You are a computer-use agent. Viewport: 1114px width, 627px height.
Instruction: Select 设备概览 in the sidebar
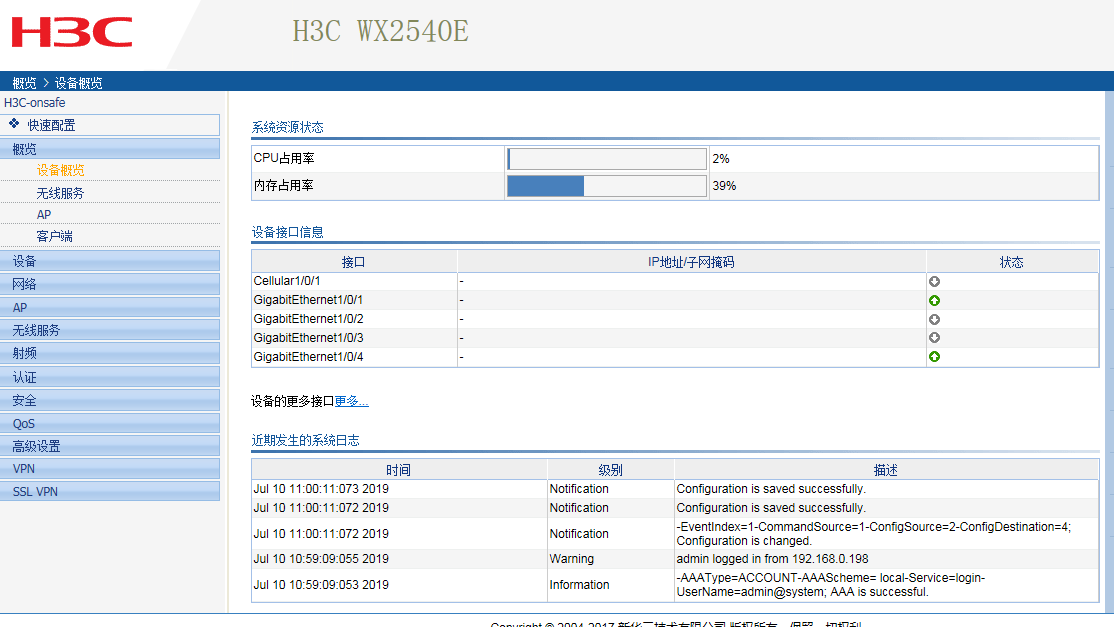(60, 170)
